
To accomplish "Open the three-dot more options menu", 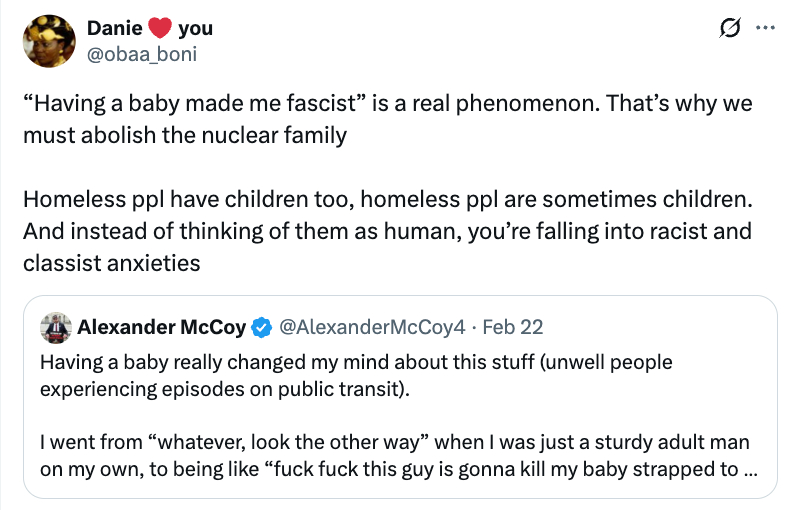I will 766,29.
